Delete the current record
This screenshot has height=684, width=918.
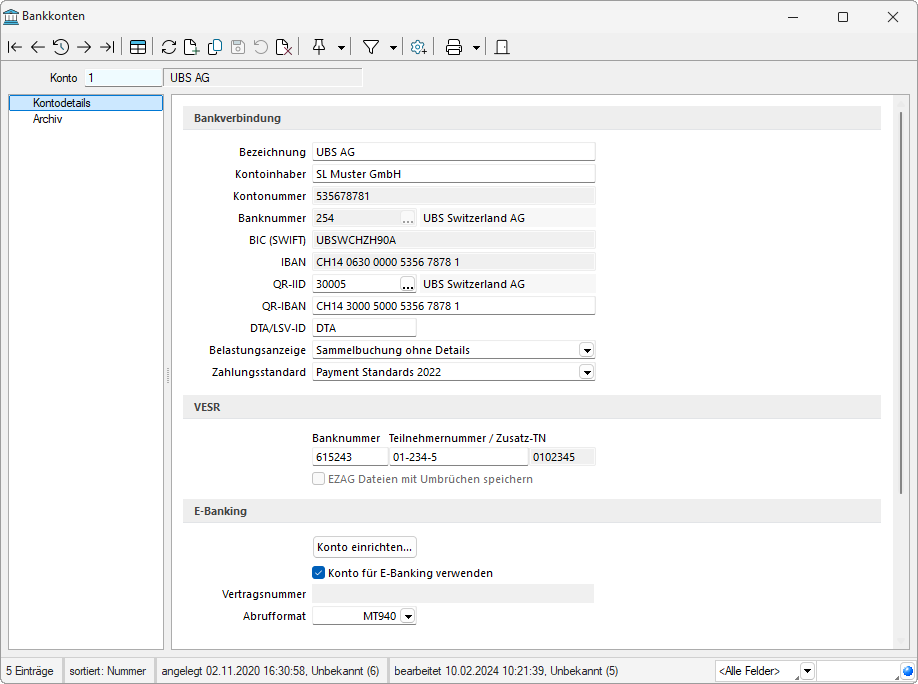(284, 47)
